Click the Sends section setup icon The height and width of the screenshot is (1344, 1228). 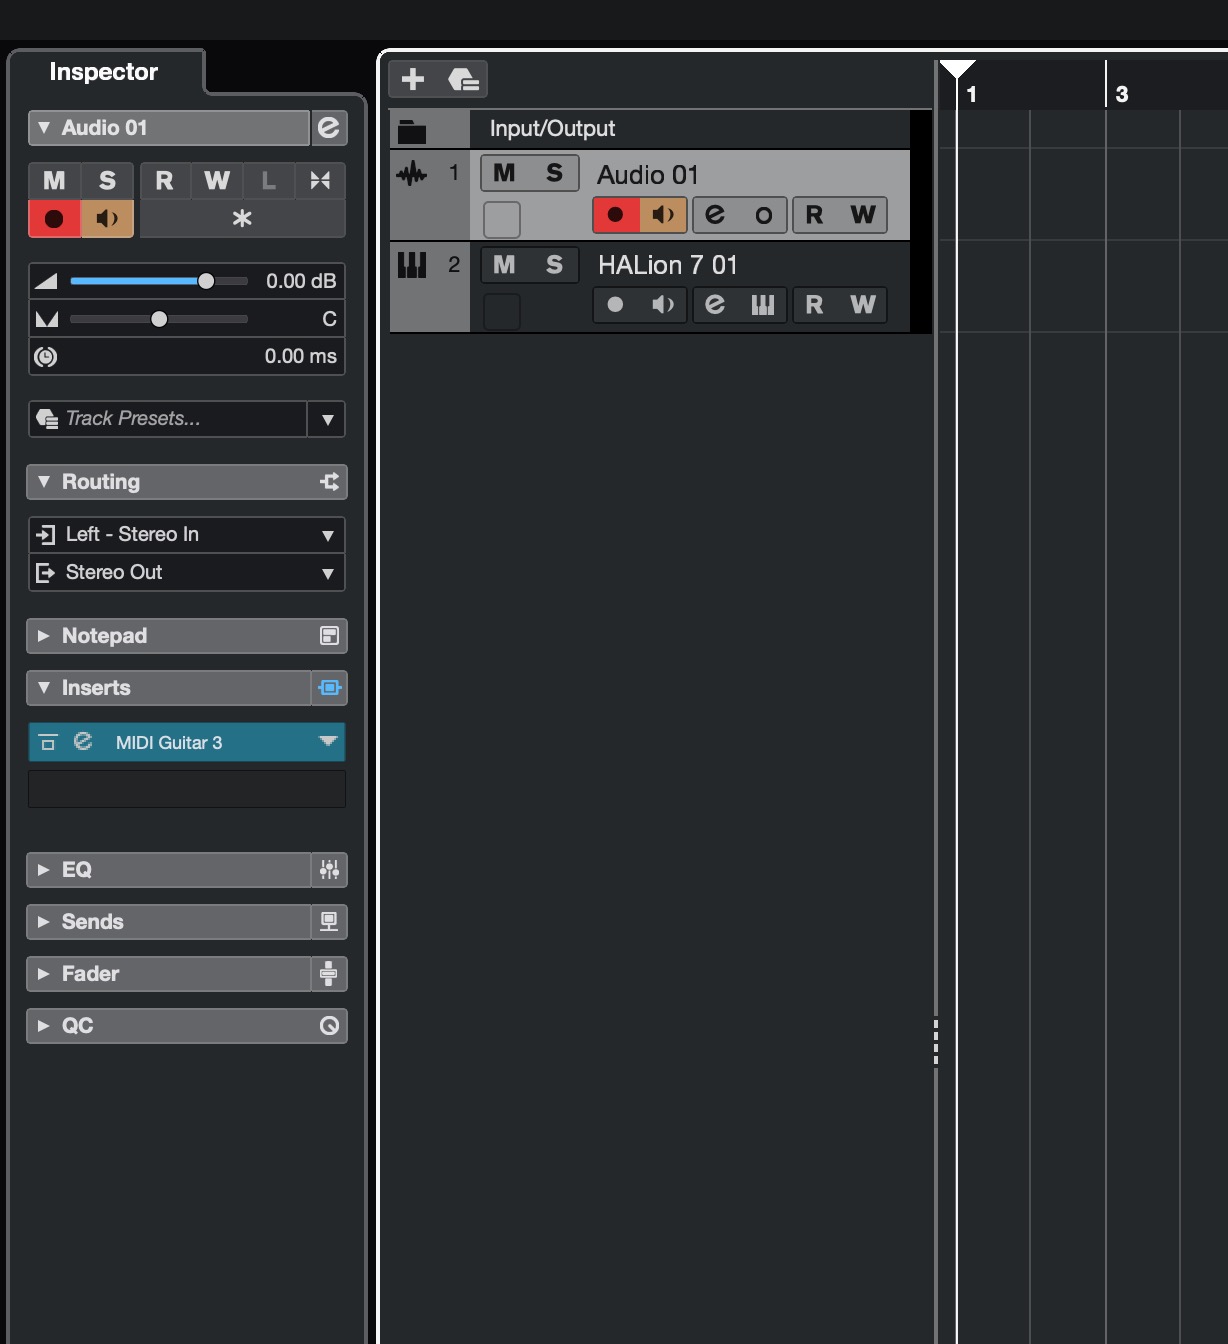(x=329, y=922)
